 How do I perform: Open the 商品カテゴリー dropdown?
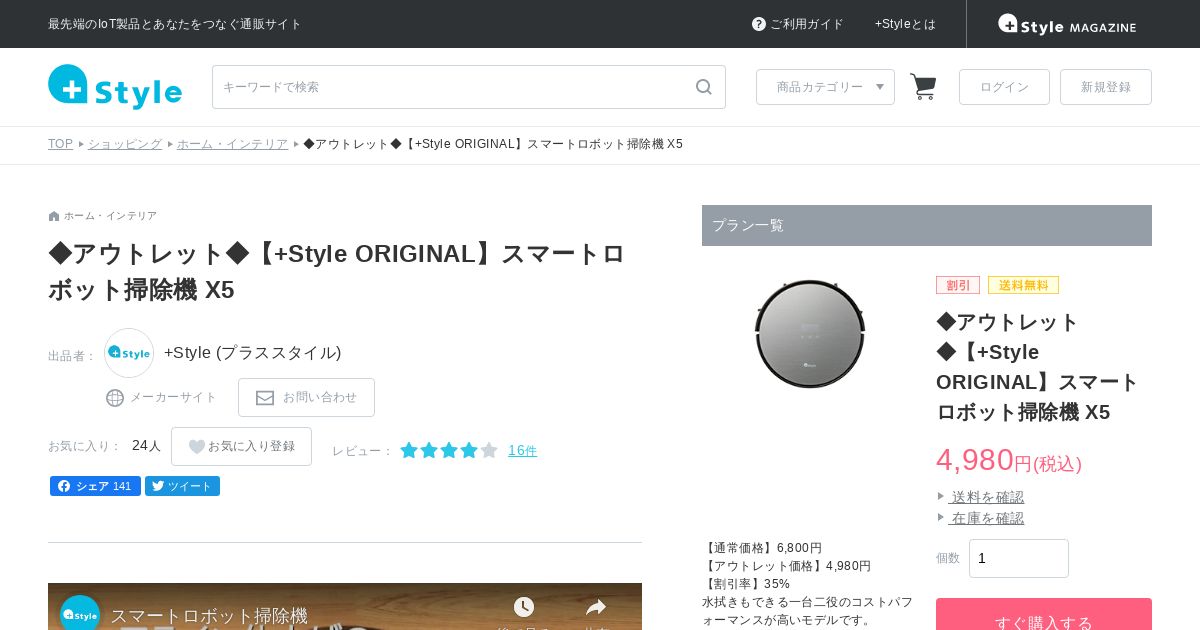coord(825,87)
